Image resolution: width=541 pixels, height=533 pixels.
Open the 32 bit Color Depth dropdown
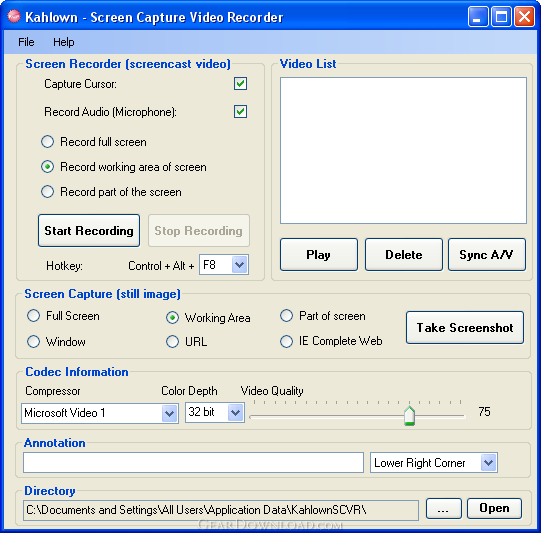pyautogui.click(x=236, y=412)
